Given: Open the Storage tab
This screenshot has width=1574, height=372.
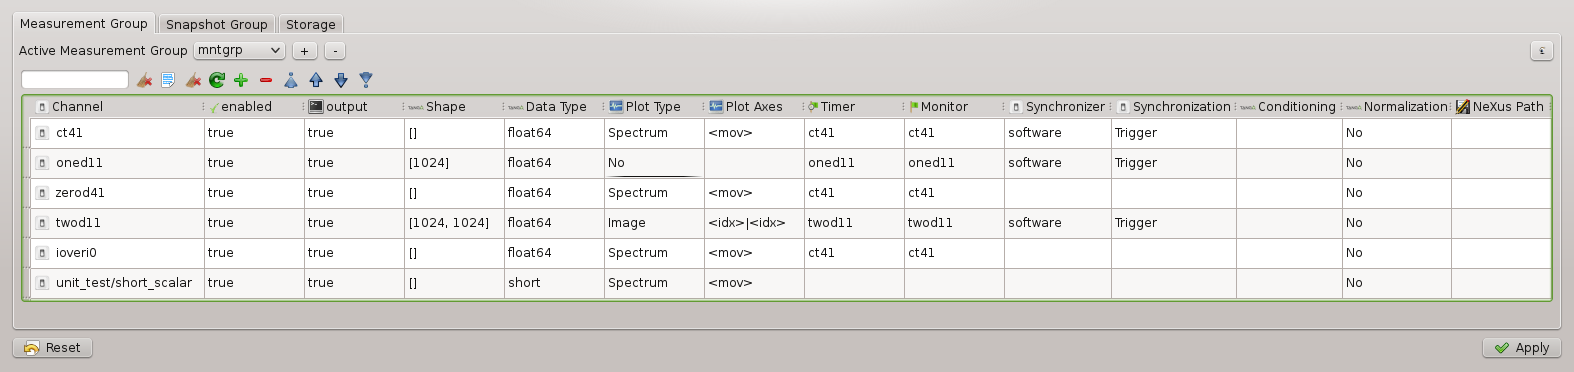Looking at the screenshot, I should (311, 24).
